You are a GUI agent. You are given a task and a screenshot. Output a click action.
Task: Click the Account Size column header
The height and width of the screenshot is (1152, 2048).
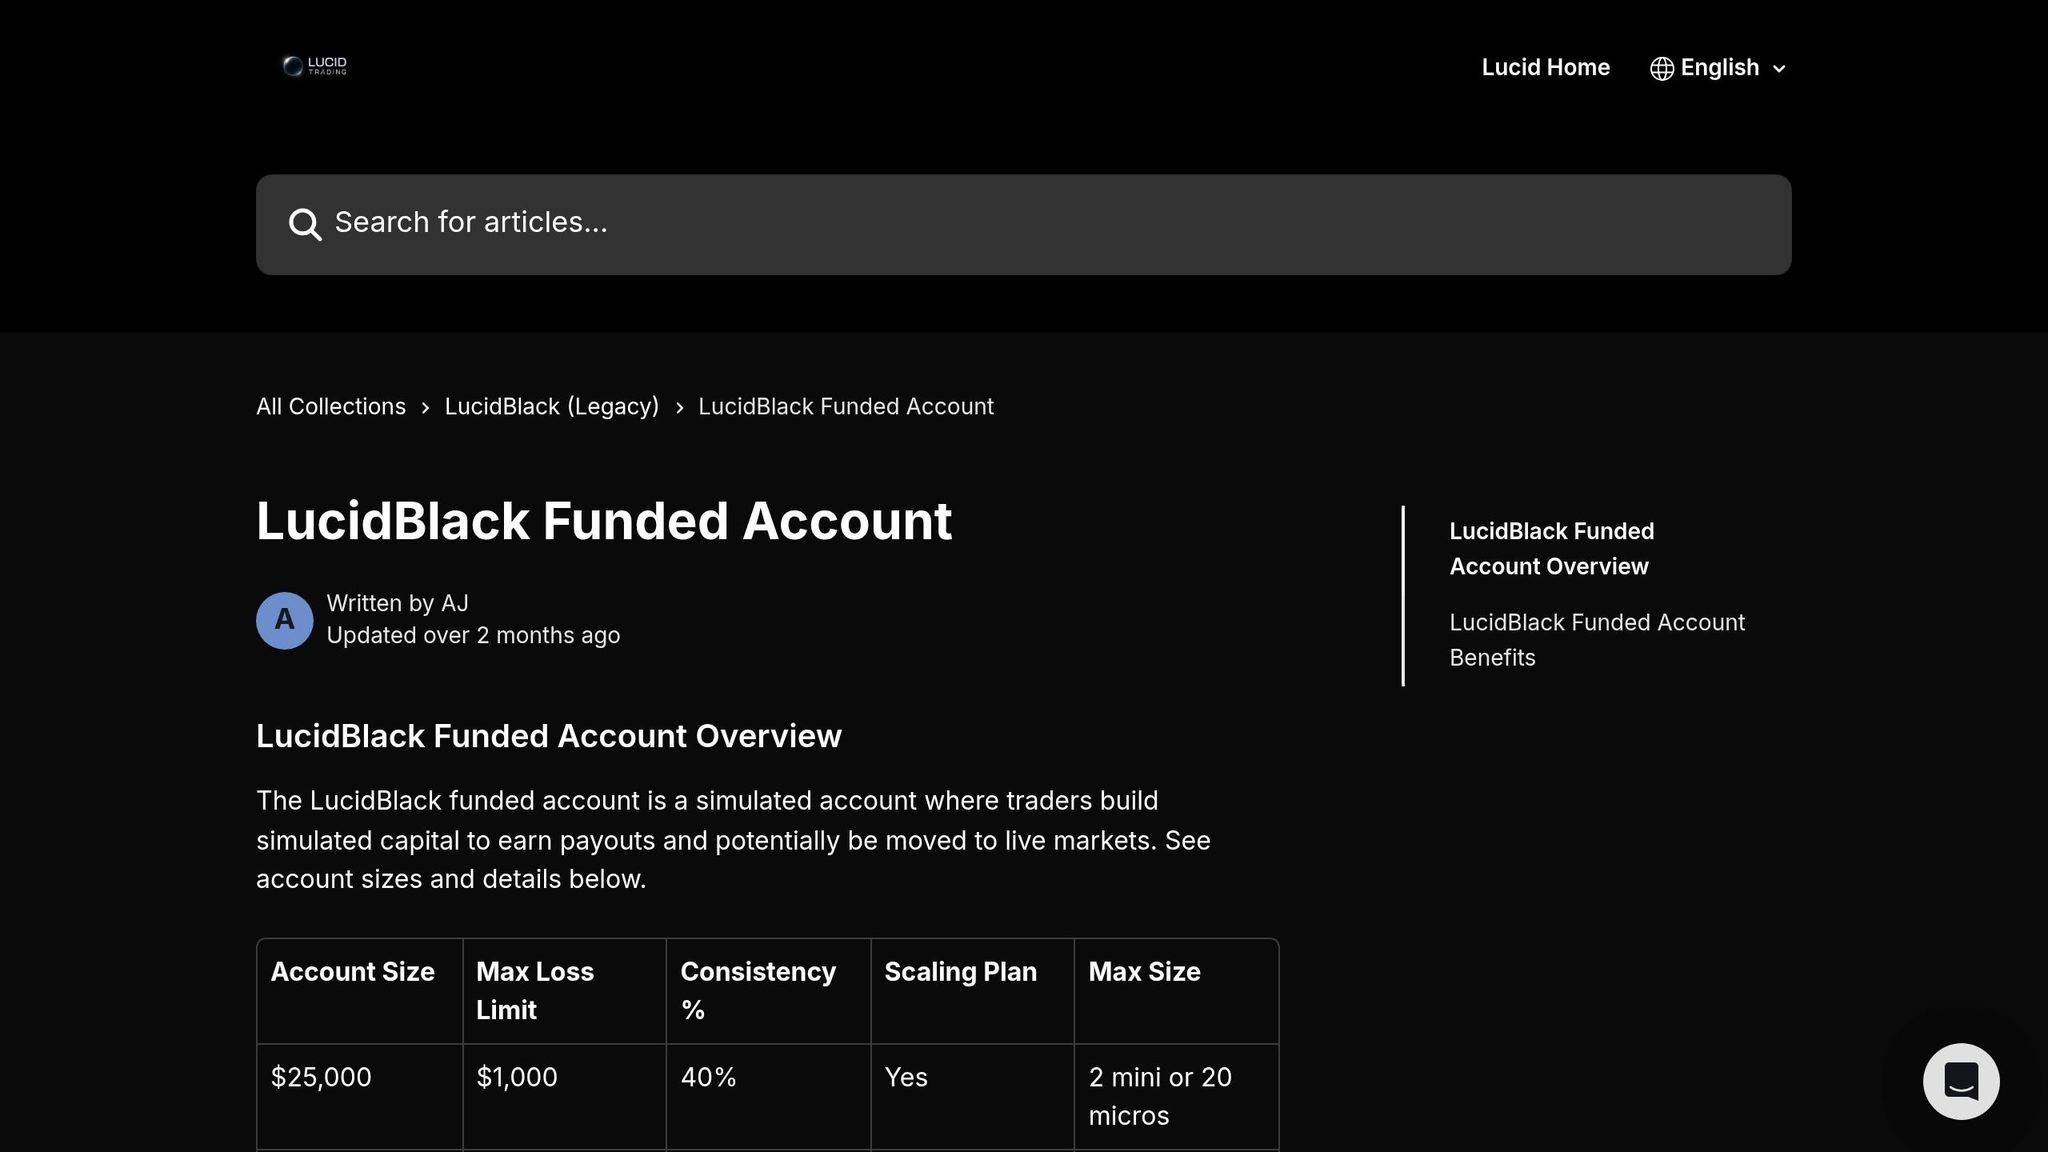(352, 972)
